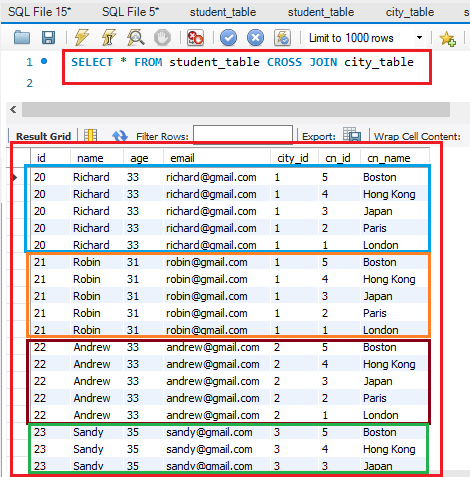Execute statement under cursor lightning icon
This screenshot has width=470, height=477.
click(x=109, y=37)
